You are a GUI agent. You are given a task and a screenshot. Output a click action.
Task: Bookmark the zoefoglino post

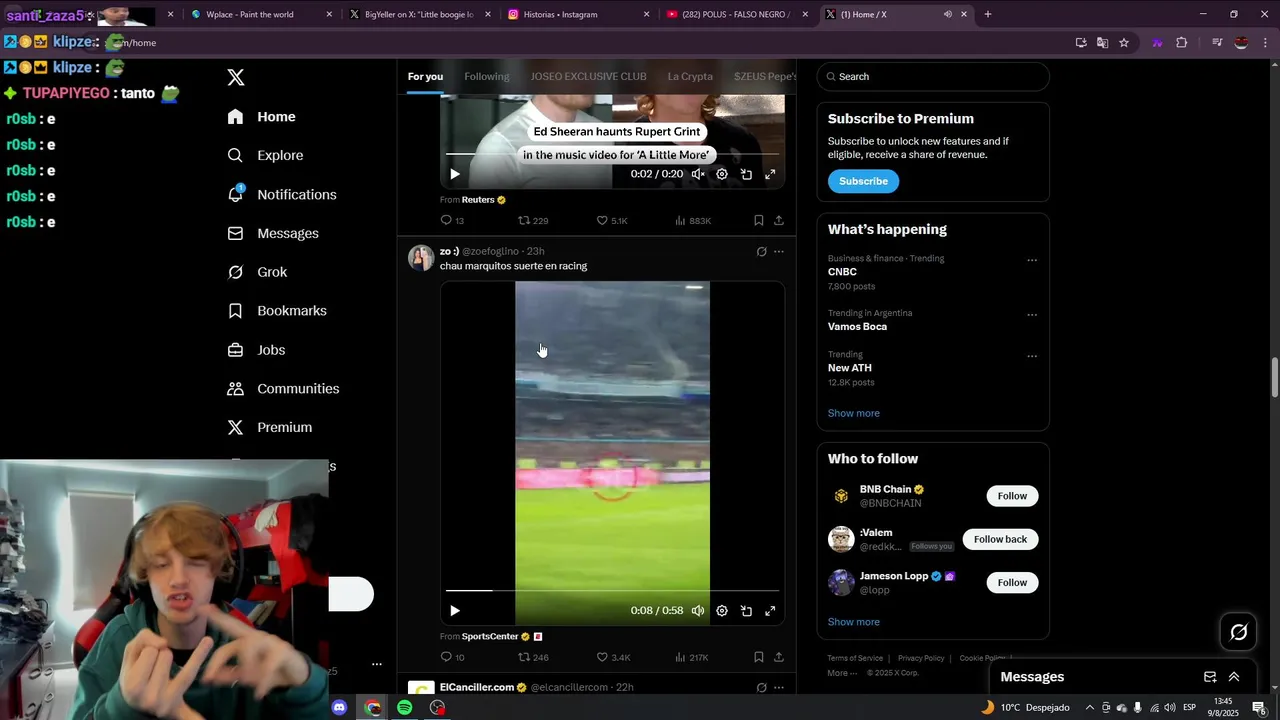click(758, 657)
